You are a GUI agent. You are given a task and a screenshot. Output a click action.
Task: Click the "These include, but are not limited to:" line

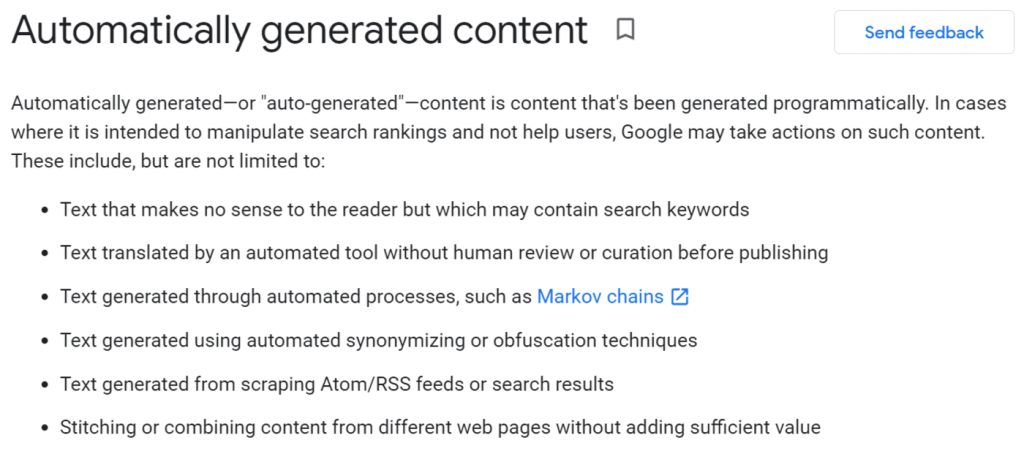coord(168,161)
